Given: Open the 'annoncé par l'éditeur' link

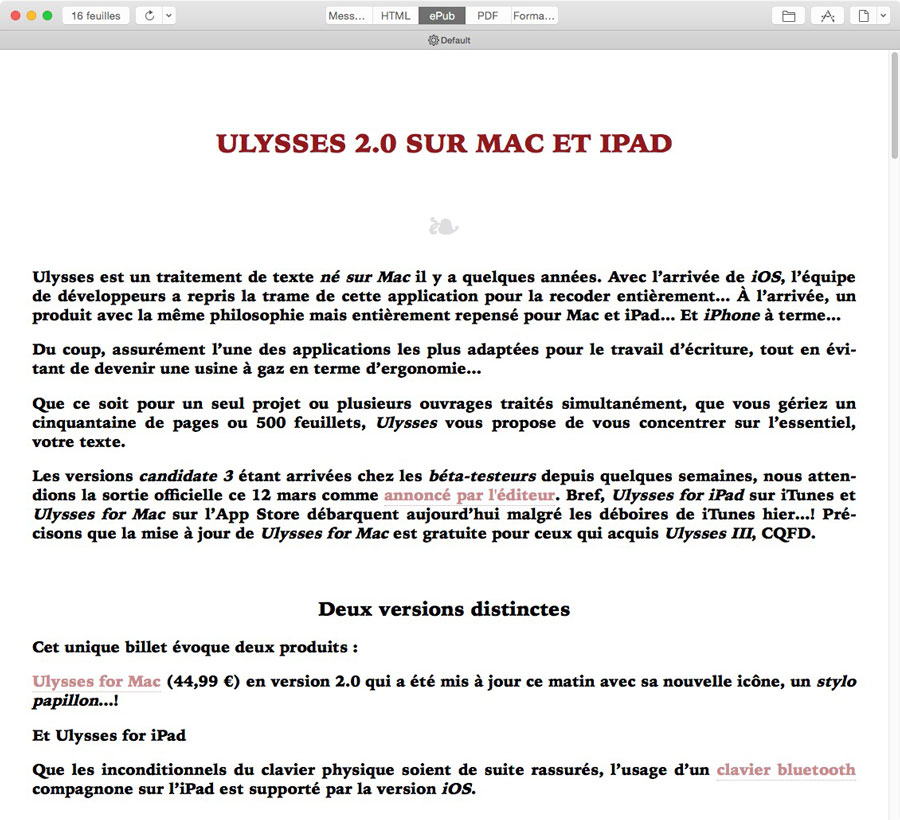Looking at the screenshot, I should [470, 495].
